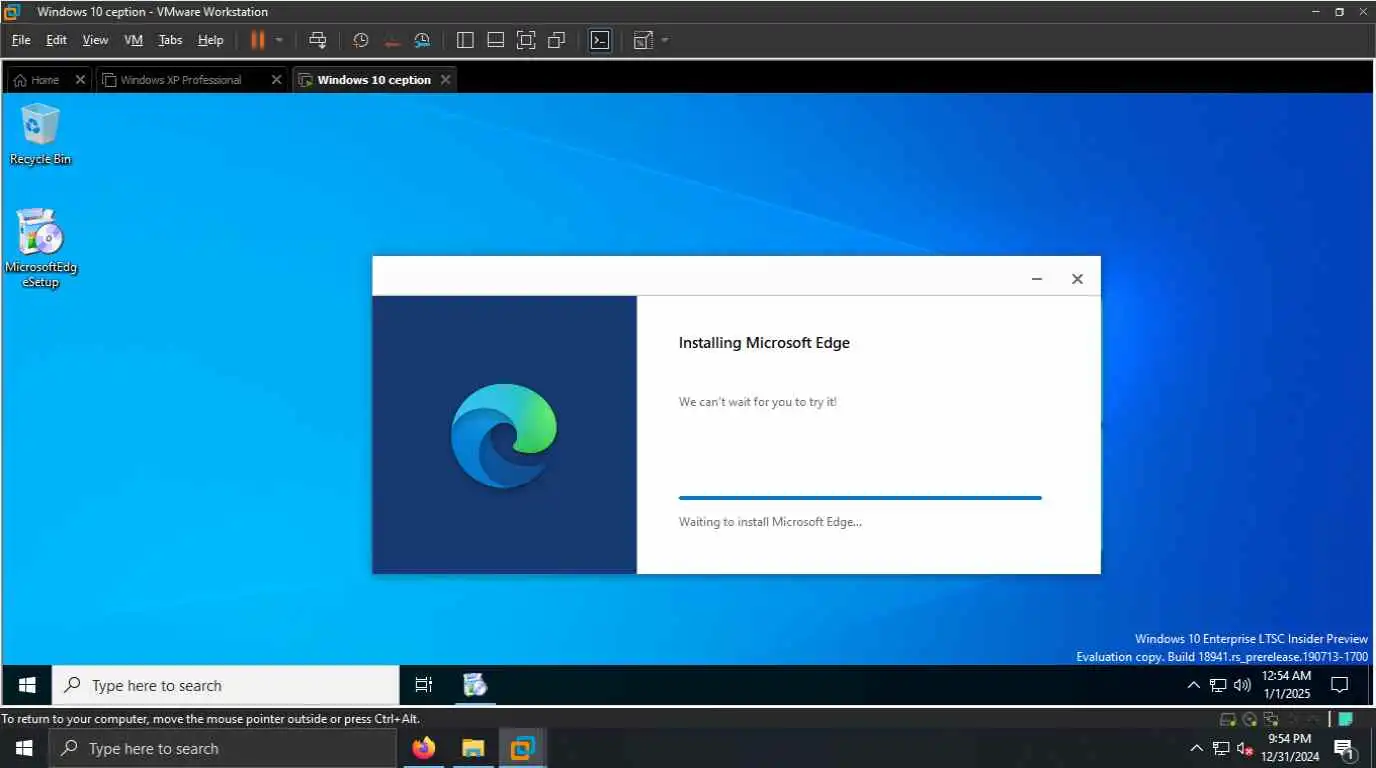
Task: Open the VM menu
Action: [133, 40]
